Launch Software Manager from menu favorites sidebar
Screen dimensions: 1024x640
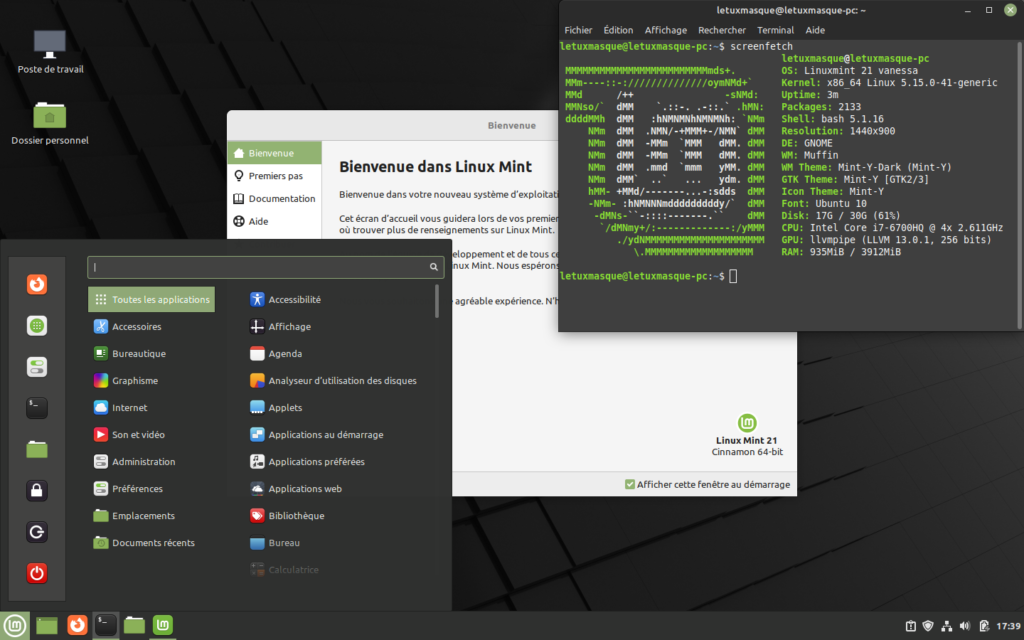(37, 325)
